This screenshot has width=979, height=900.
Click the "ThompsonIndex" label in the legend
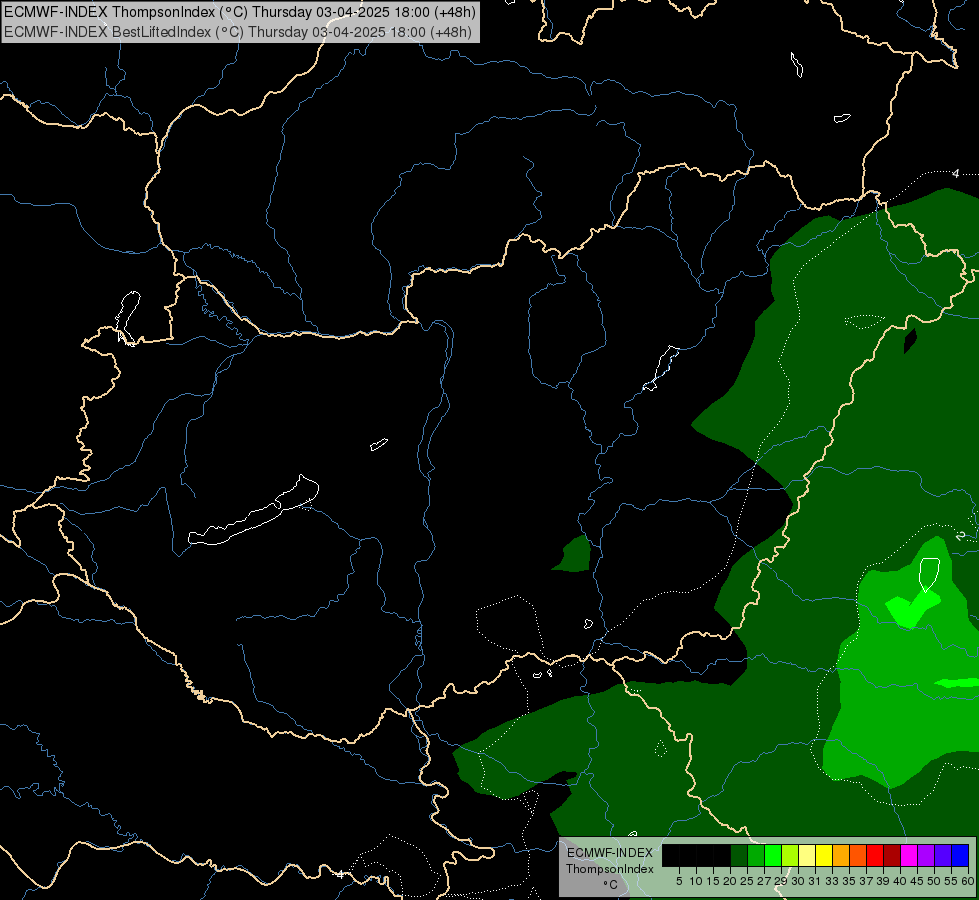point(610,869)
